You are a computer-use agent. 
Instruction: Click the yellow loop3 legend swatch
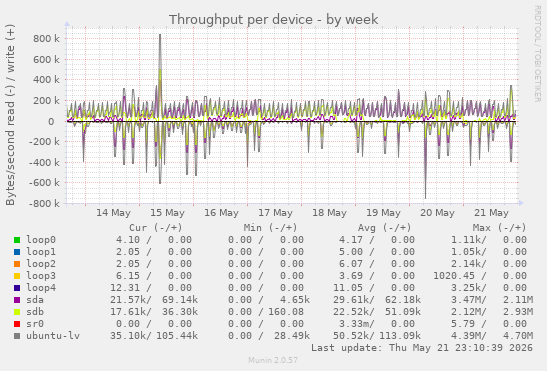click(17, 276)
